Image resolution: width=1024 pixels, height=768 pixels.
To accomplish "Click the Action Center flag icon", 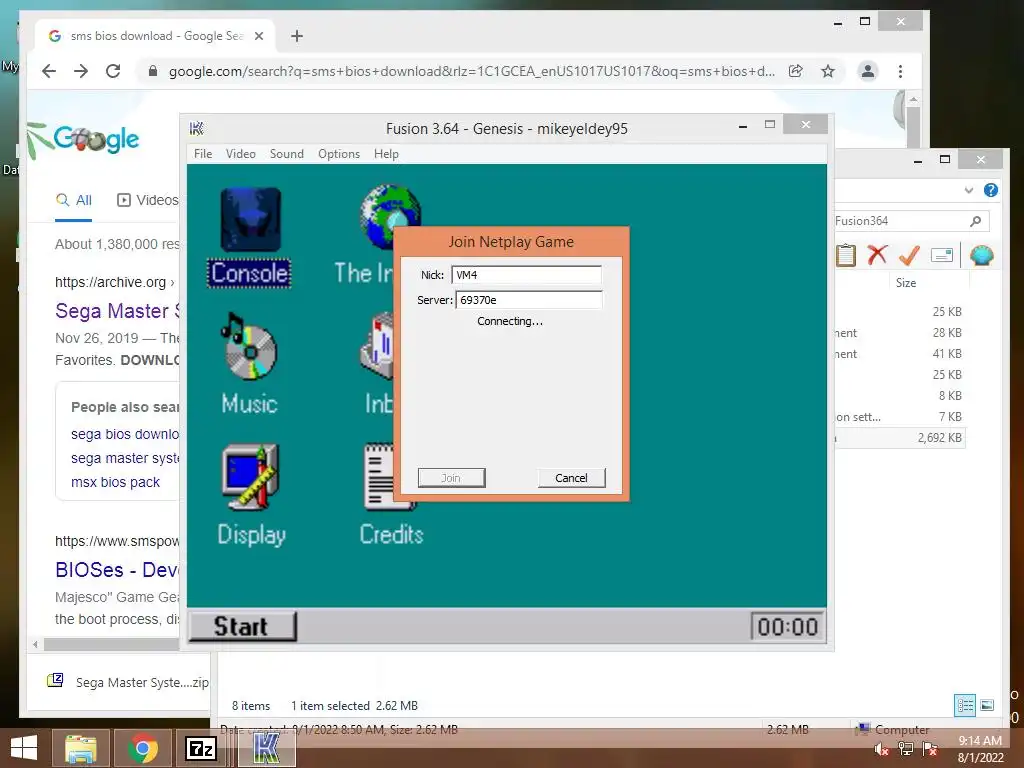I will (x=931, y=749).
